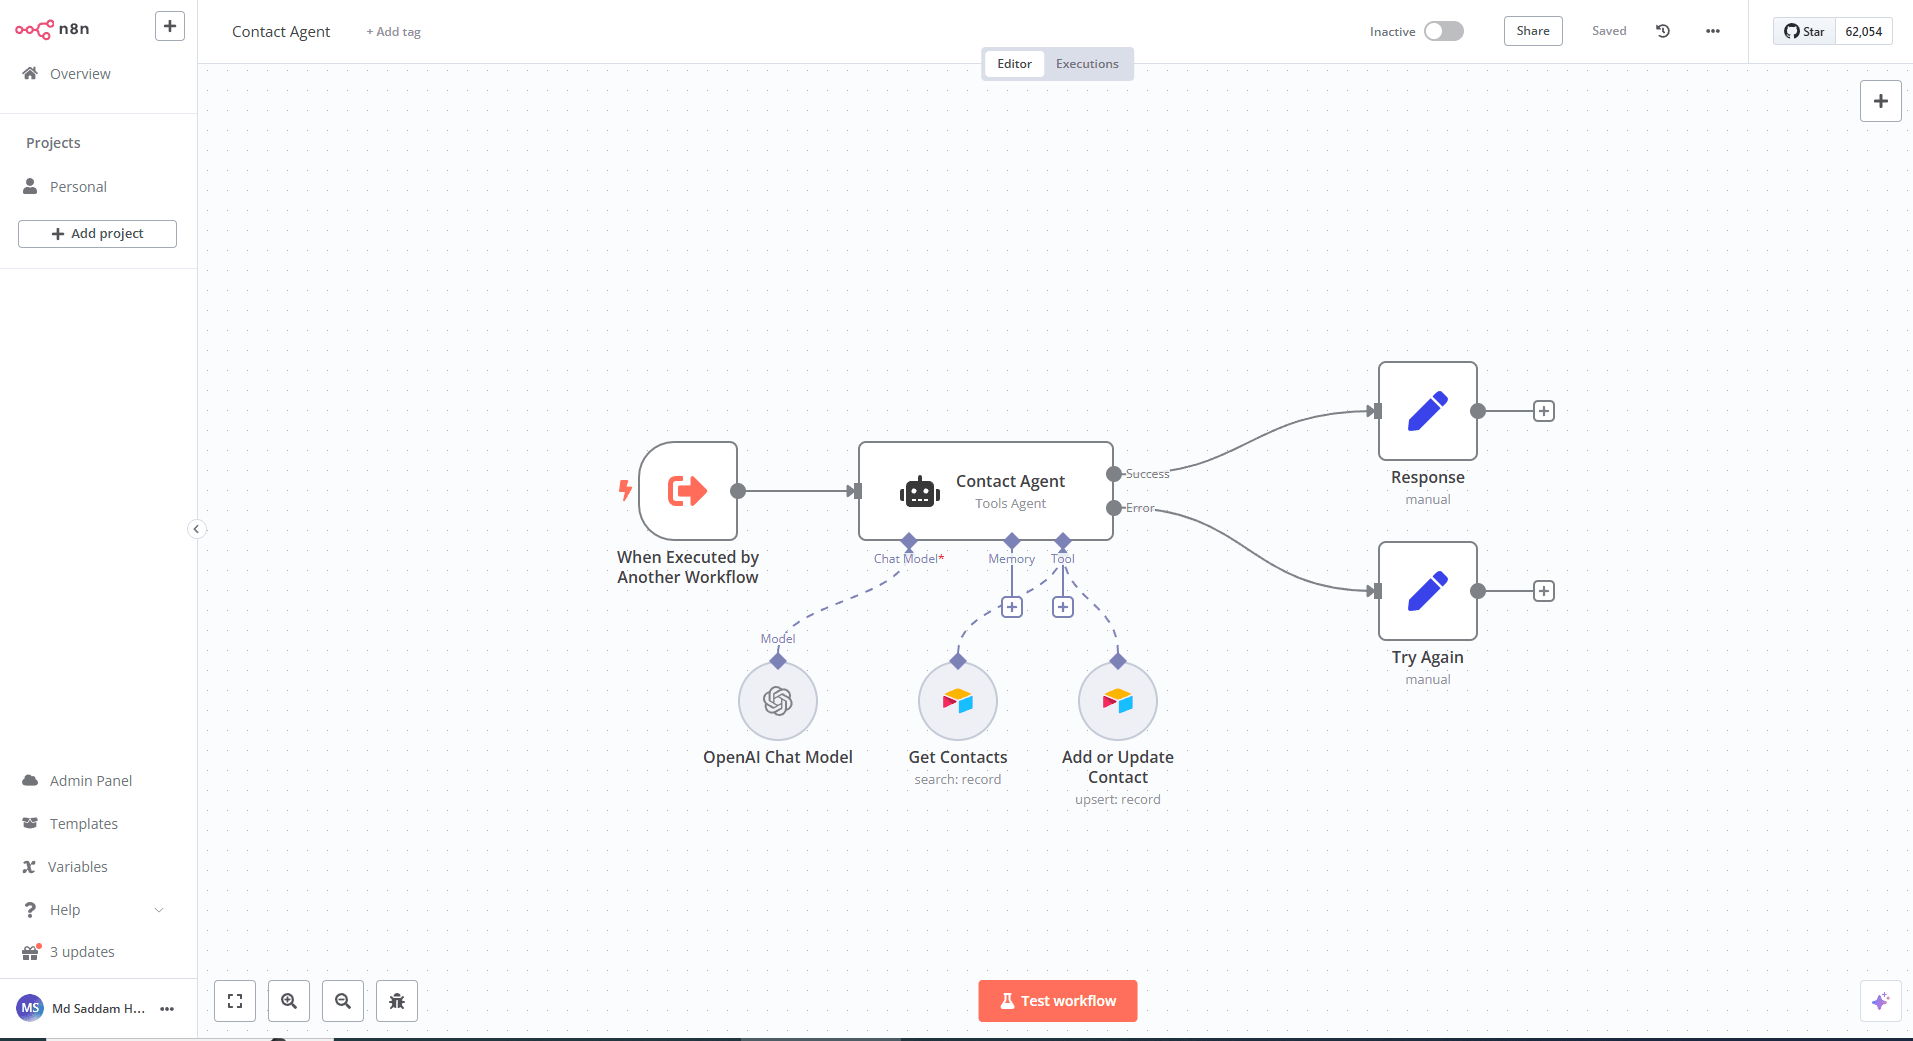The height and width of the screenshot is (1041, 1913).
Task: Click the workflow history icon
Action: click(1663, 31)
